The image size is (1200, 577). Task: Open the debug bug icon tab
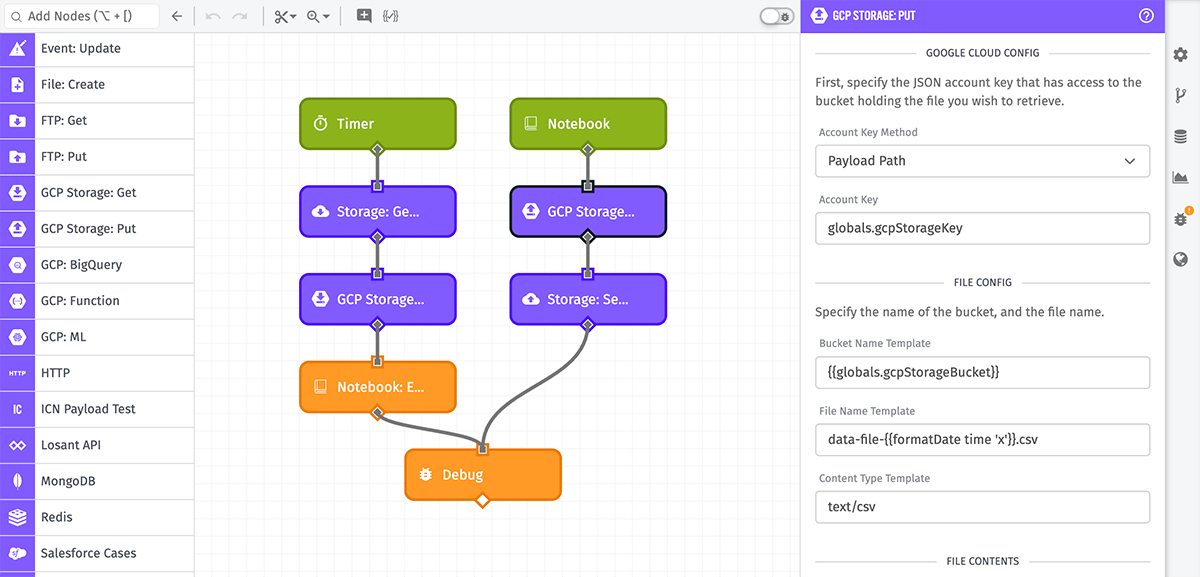coord(1180,219)
